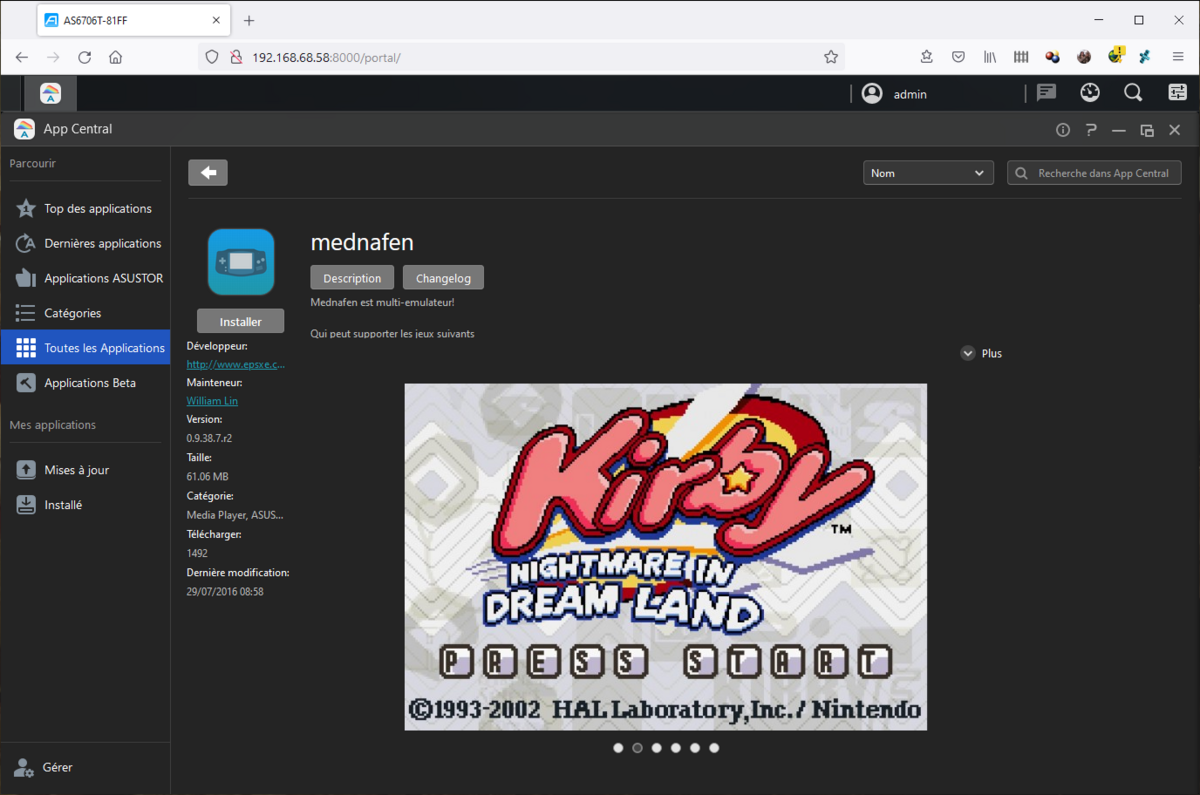Select the third screenshot carousel dot
The image size is (1200, 795).
[656, 748]
